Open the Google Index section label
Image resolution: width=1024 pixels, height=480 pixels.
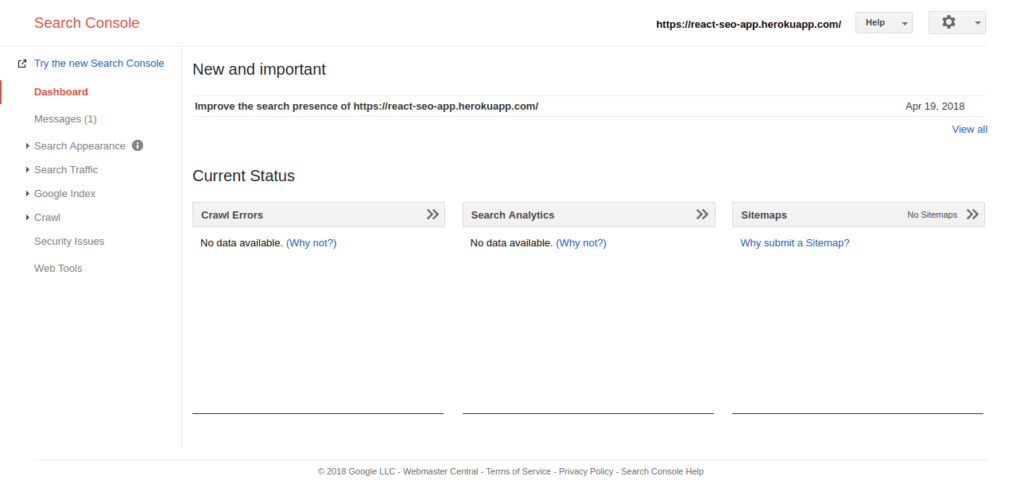pyautogui.click(x=65, y=193)
